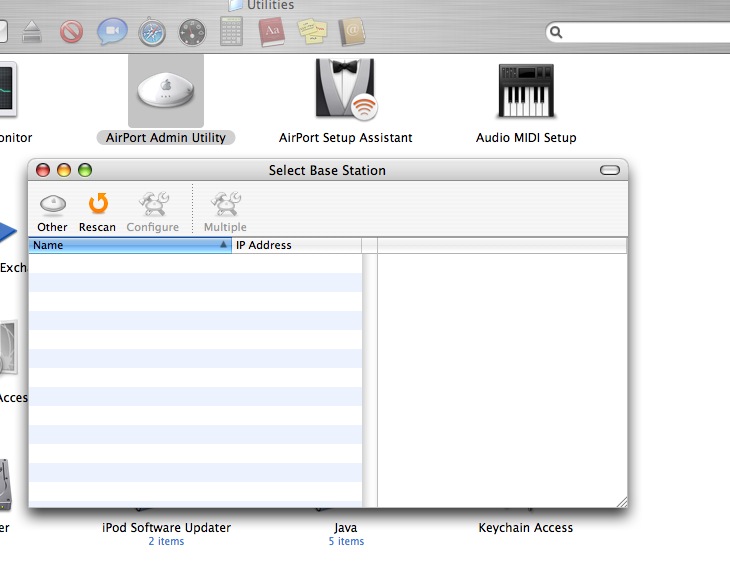730x565 pixels.
Task: Open AirPort Admin Utility in Finder
Action: [x=166, y=90]
